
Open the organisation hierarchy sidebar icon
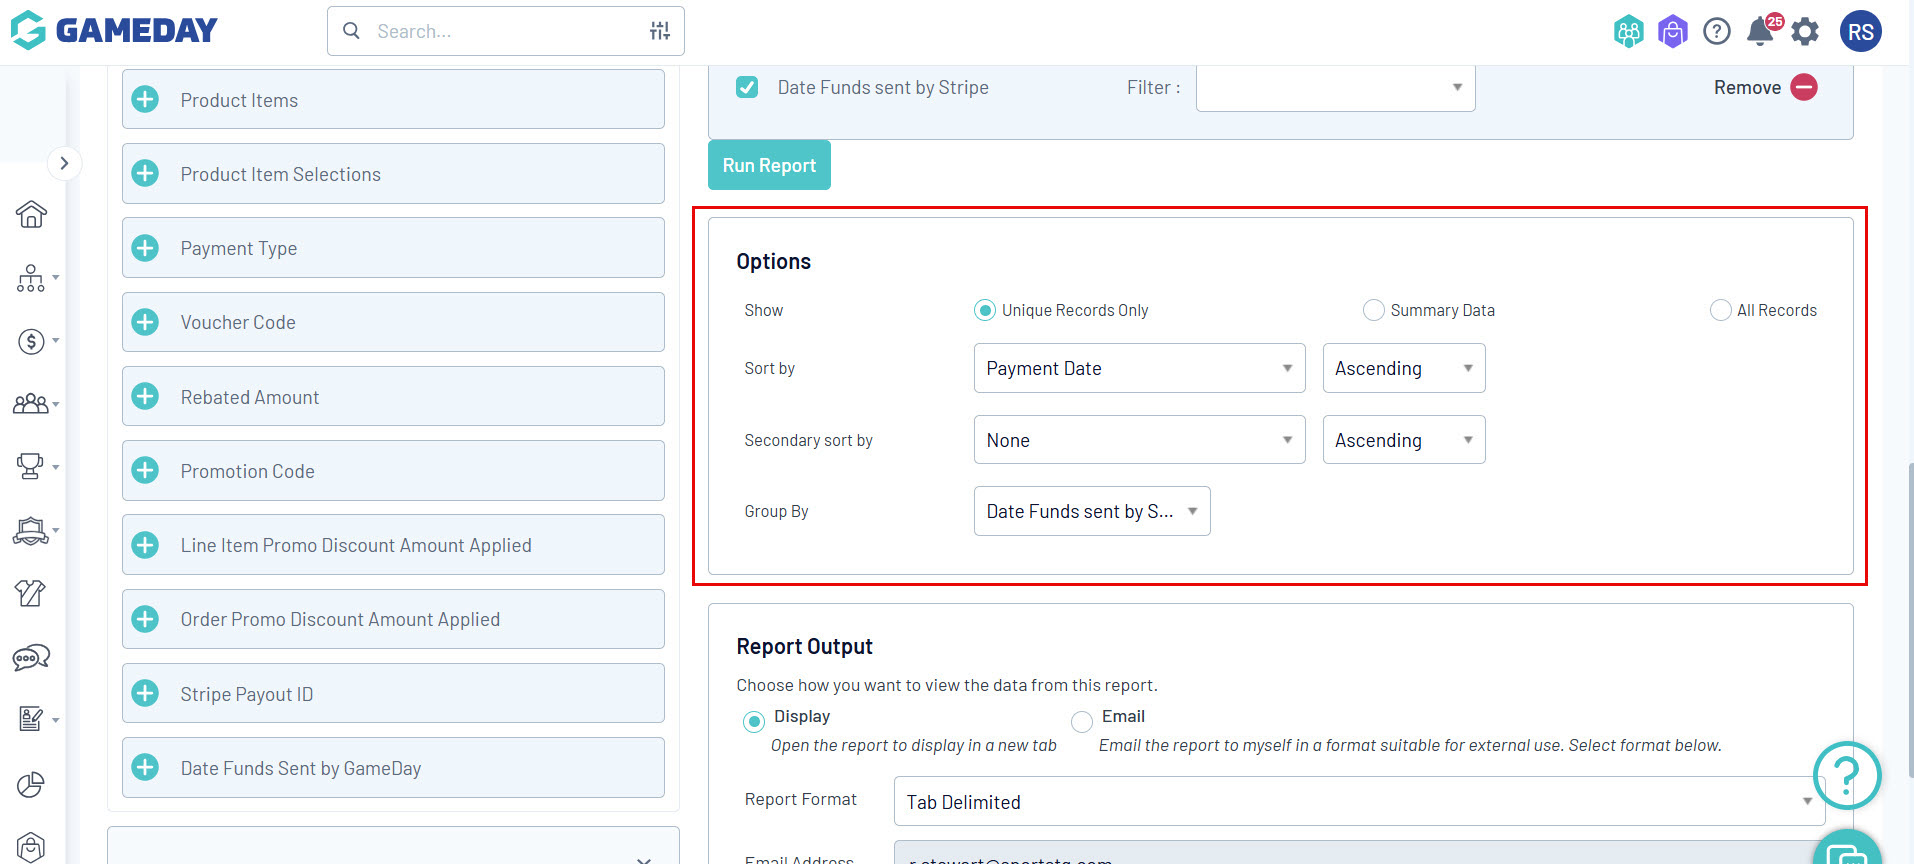pyautogui.click(x=31, y=278)
